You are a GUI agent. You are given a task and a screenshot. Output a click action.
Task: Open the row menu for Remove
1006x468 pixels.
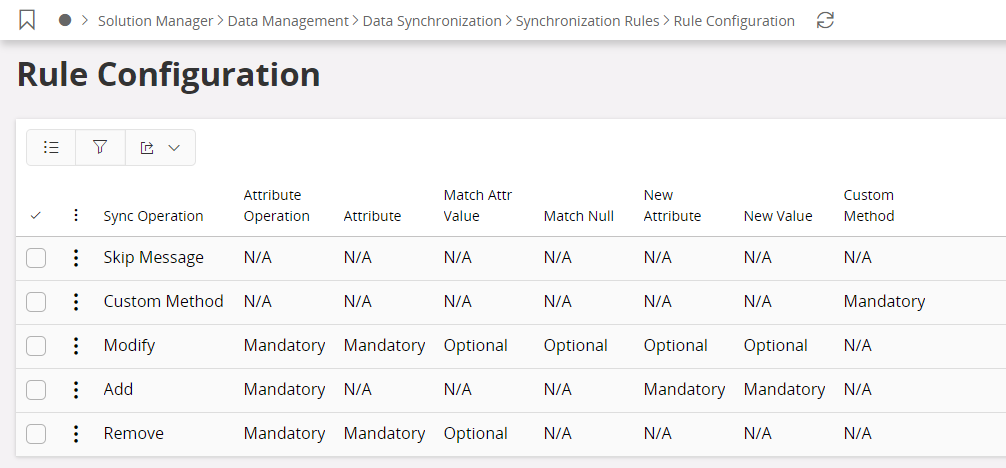[x=76, y=434]
